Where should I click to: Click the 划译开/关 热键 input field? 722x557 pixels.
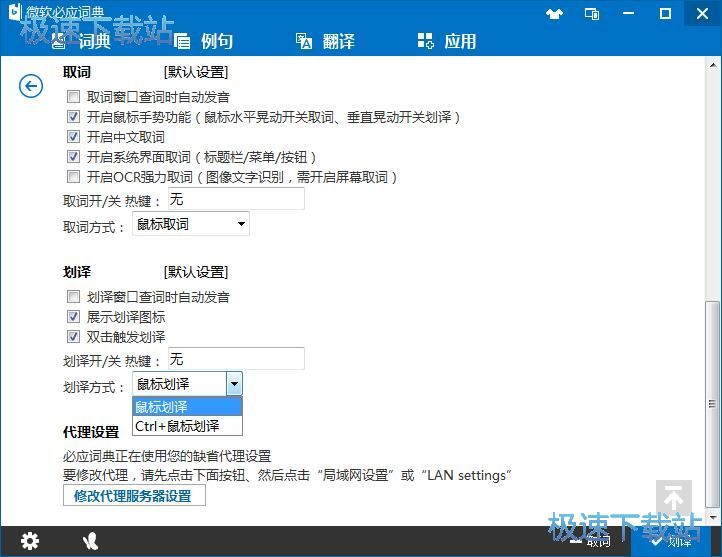[x=236, y=358]
